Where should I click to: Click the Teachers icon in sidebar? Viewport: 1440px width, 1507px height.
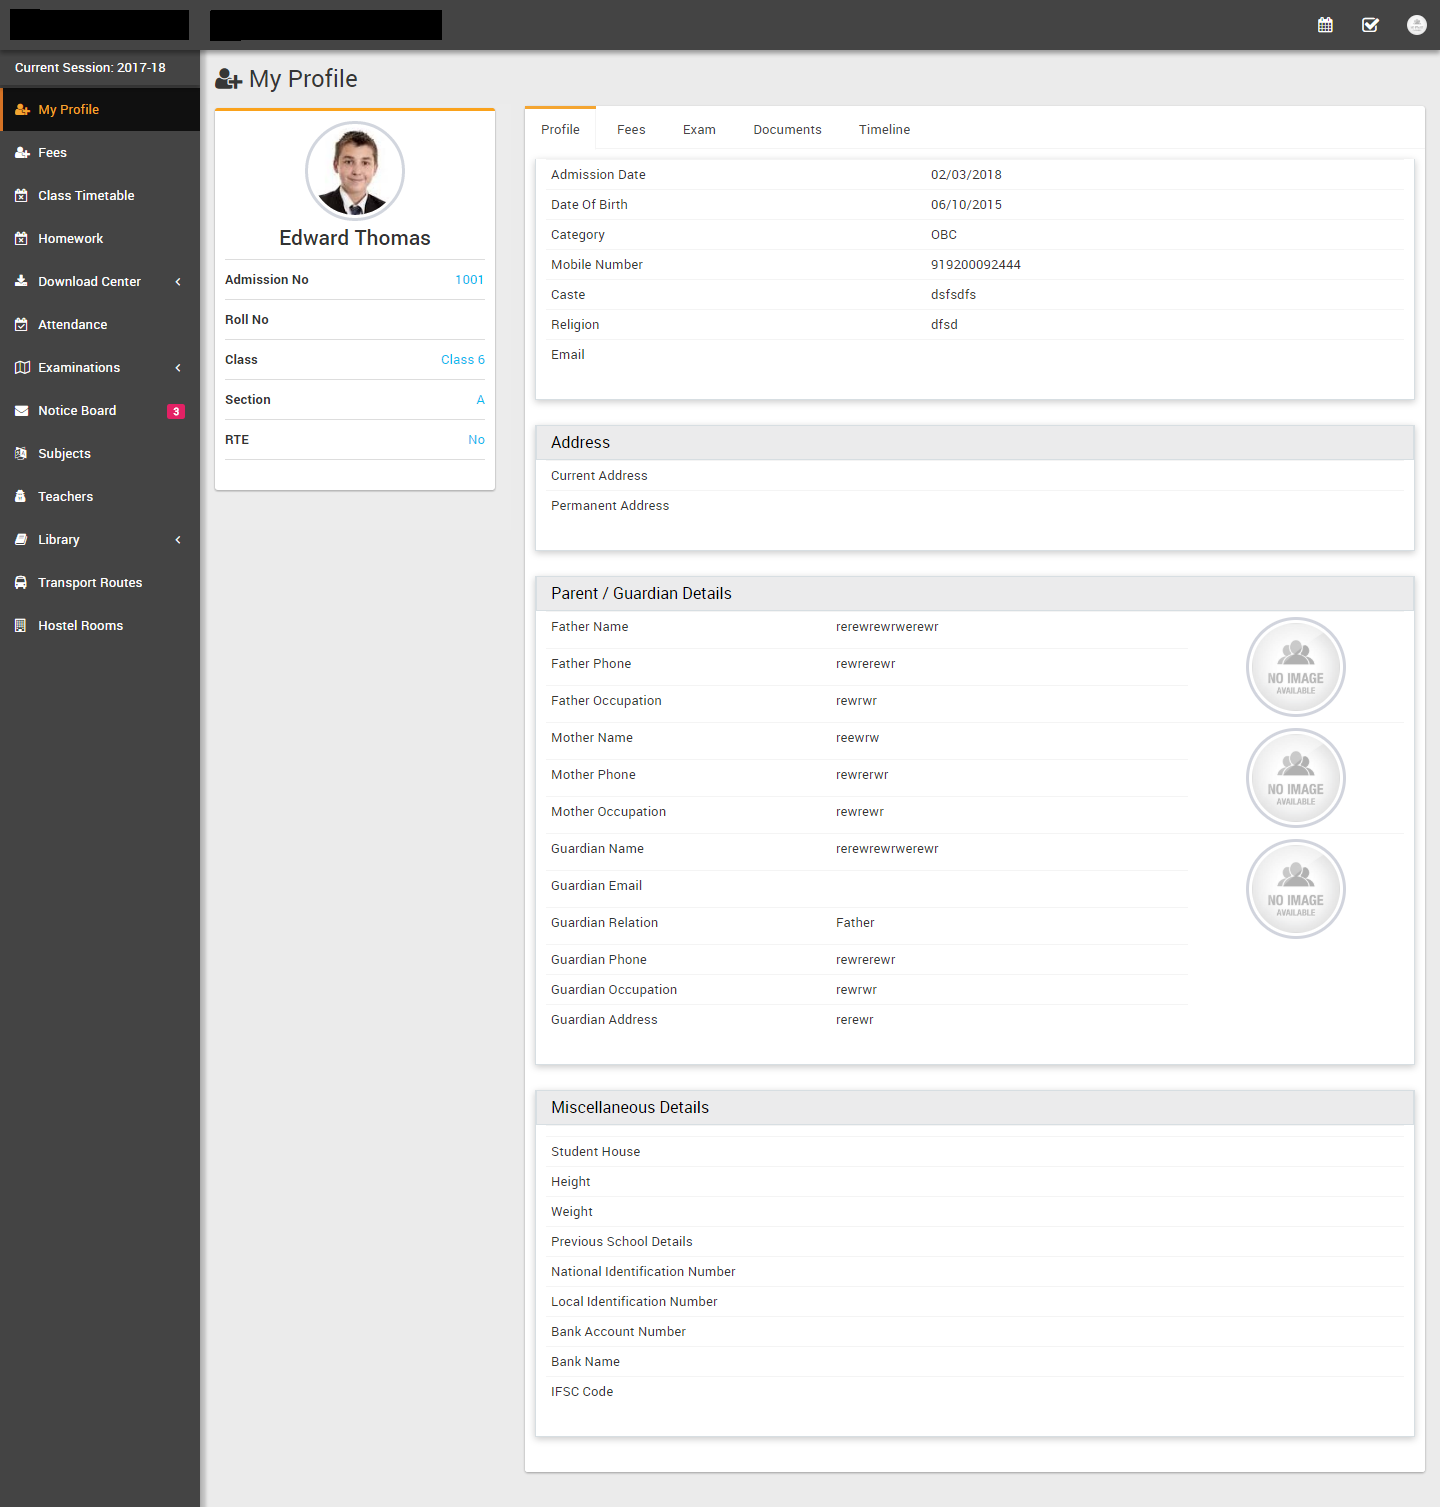[x=21, y=497]
